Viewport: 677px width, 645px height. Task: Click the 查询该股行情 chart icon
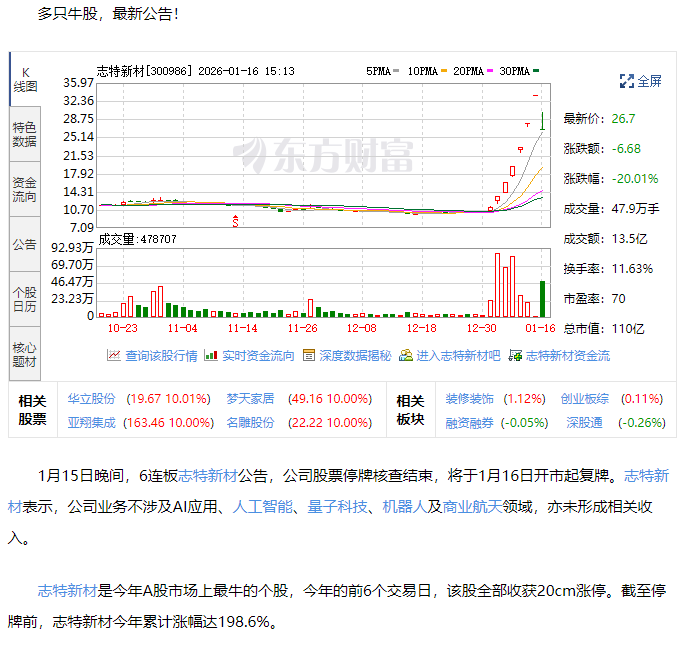point(114,355)
